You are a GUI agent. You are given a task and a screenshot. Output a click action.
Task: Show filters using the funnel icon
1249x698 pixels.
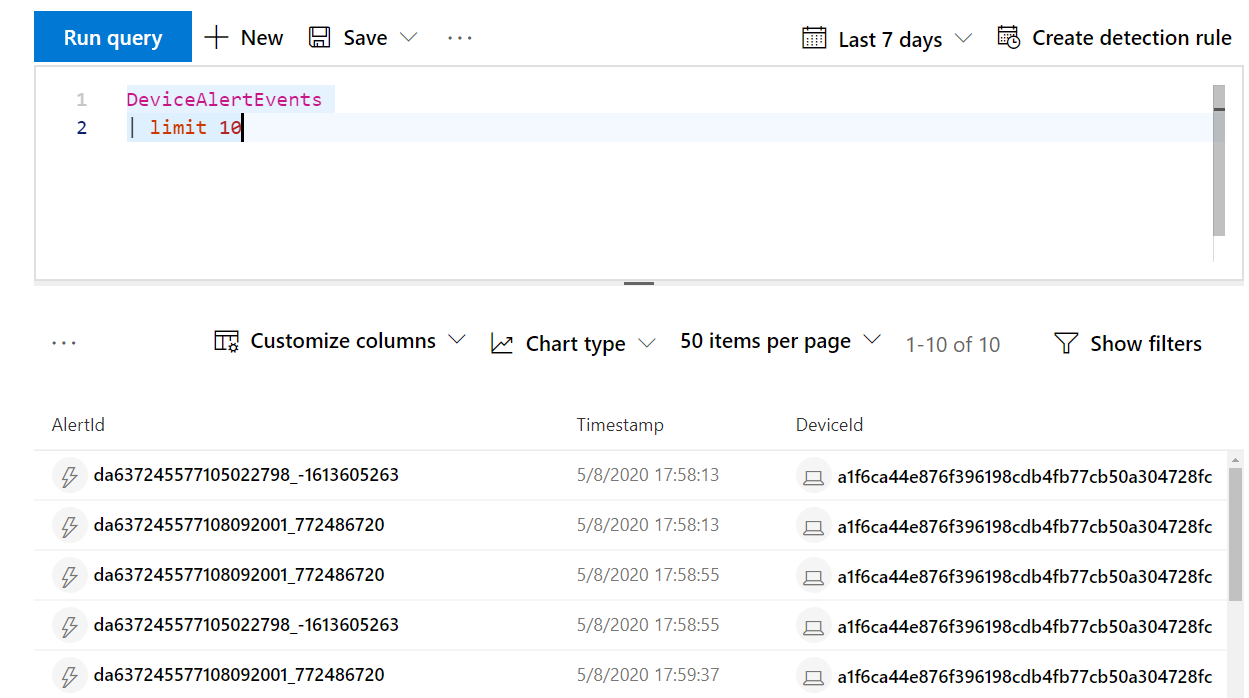(1066, 344)
